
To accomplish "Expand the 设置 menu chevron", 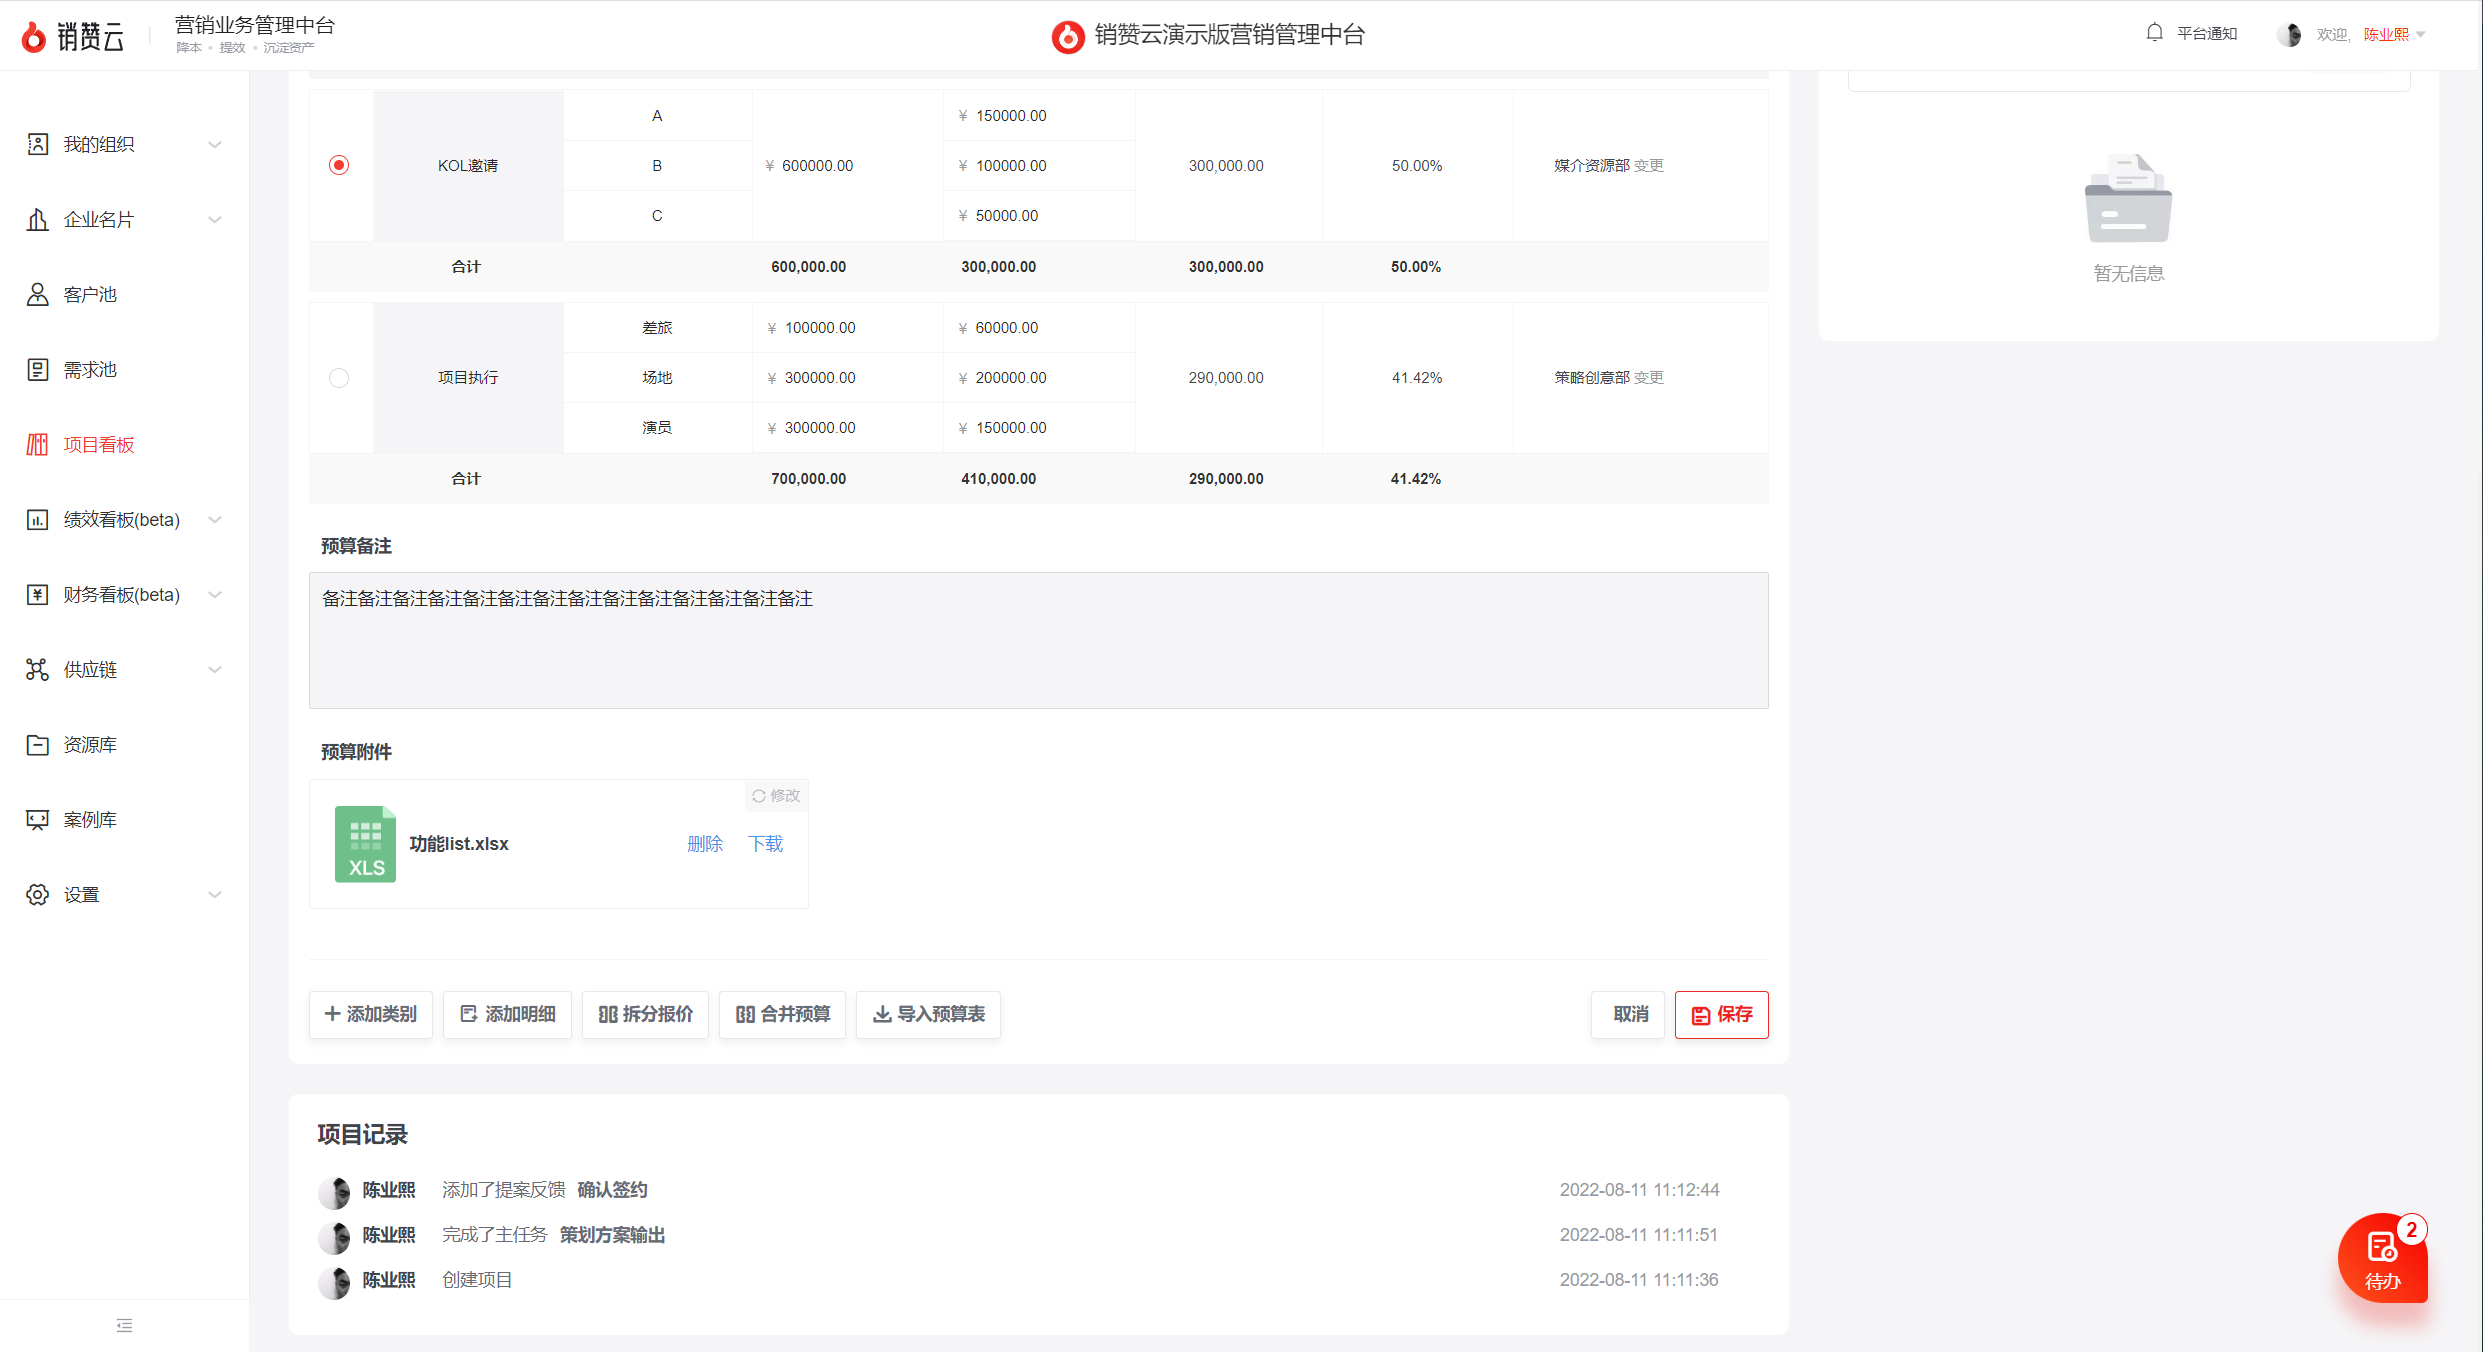I will (x=214, y=894).
